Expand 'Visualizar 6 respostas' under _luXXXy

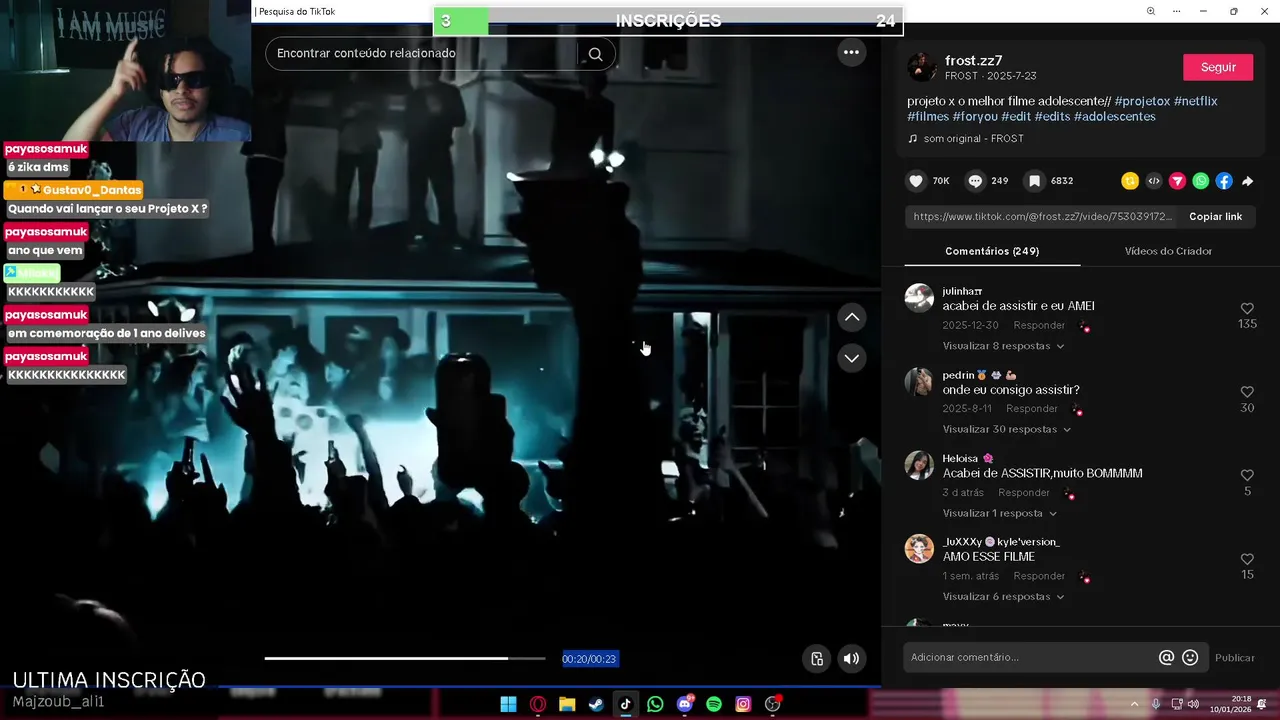pos(1003,596)
